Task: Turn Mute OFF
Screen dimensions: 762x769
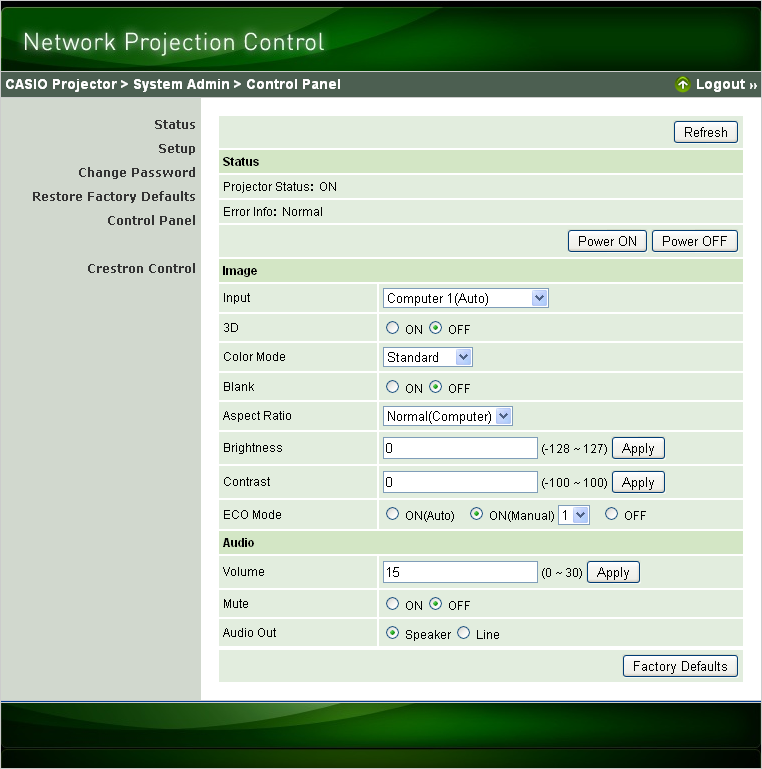Action: [435, 604]
